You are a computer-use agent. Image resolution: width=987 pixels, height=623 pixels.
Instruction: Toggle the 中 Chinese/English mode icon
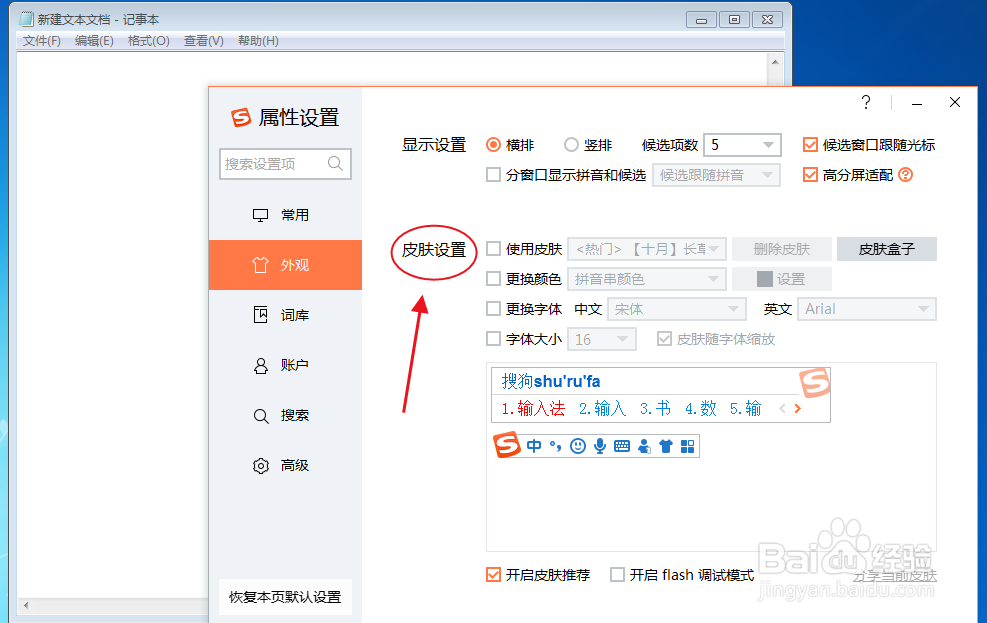point(534,446)
